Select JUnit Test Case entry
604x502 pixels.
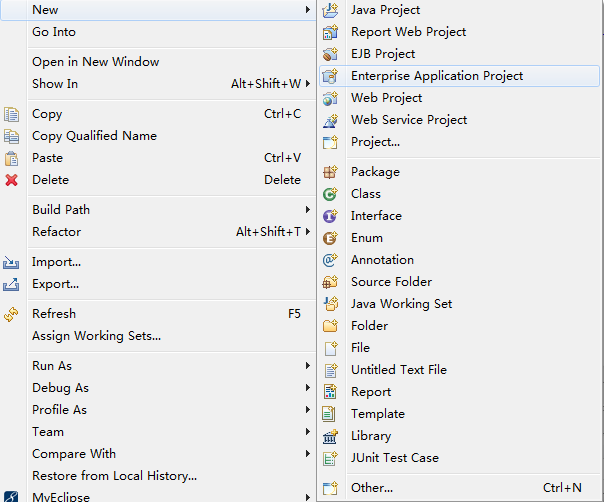(459, 458)
